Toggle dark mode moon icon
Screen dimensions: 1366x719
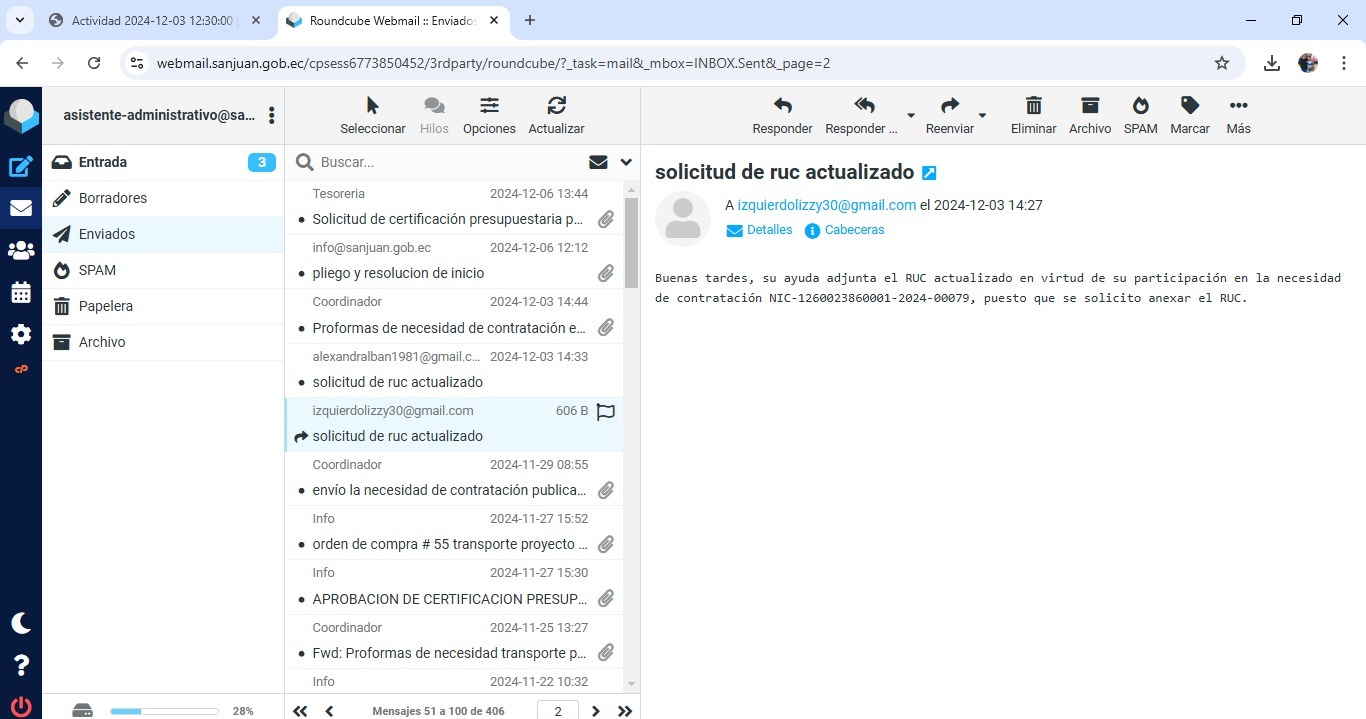[x=21, y=623]
